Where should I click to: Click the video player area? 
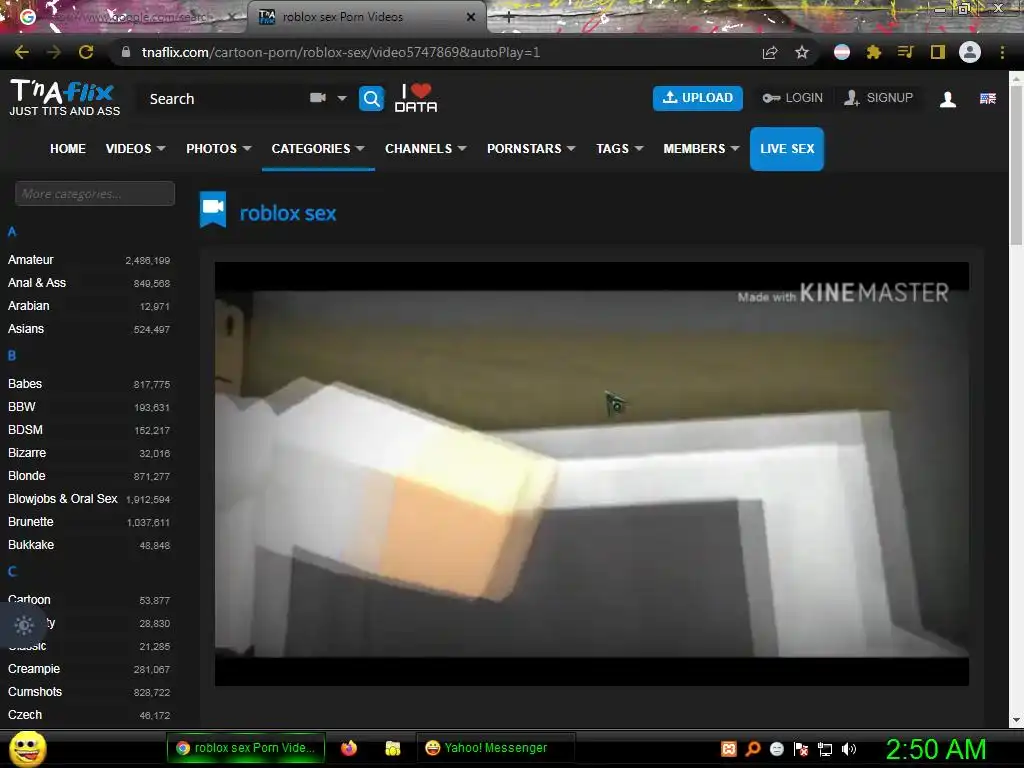(592, 474)
